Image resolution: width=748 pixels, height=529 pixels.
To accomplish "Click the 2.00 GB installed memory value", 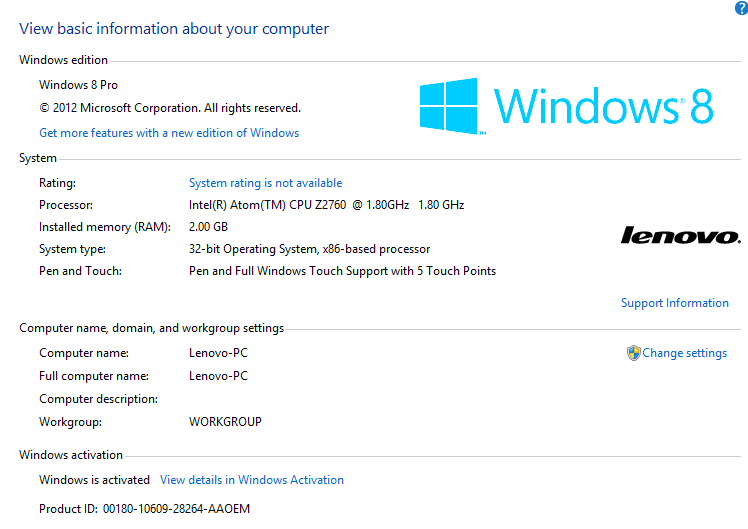I will click(208, 227).
